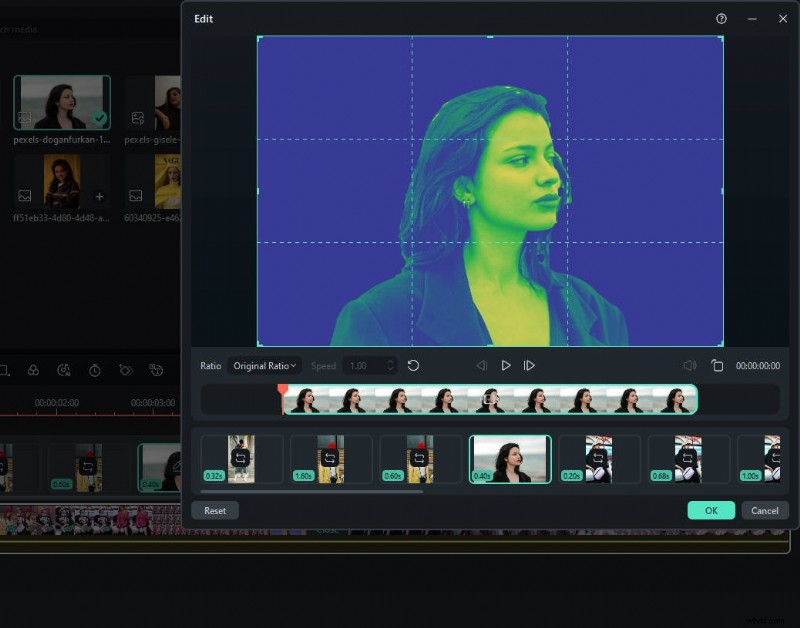Viewport: 800px width, 628px height.
Task: Click the replace icon on 0.32s clip
Action: coord(240,458)
